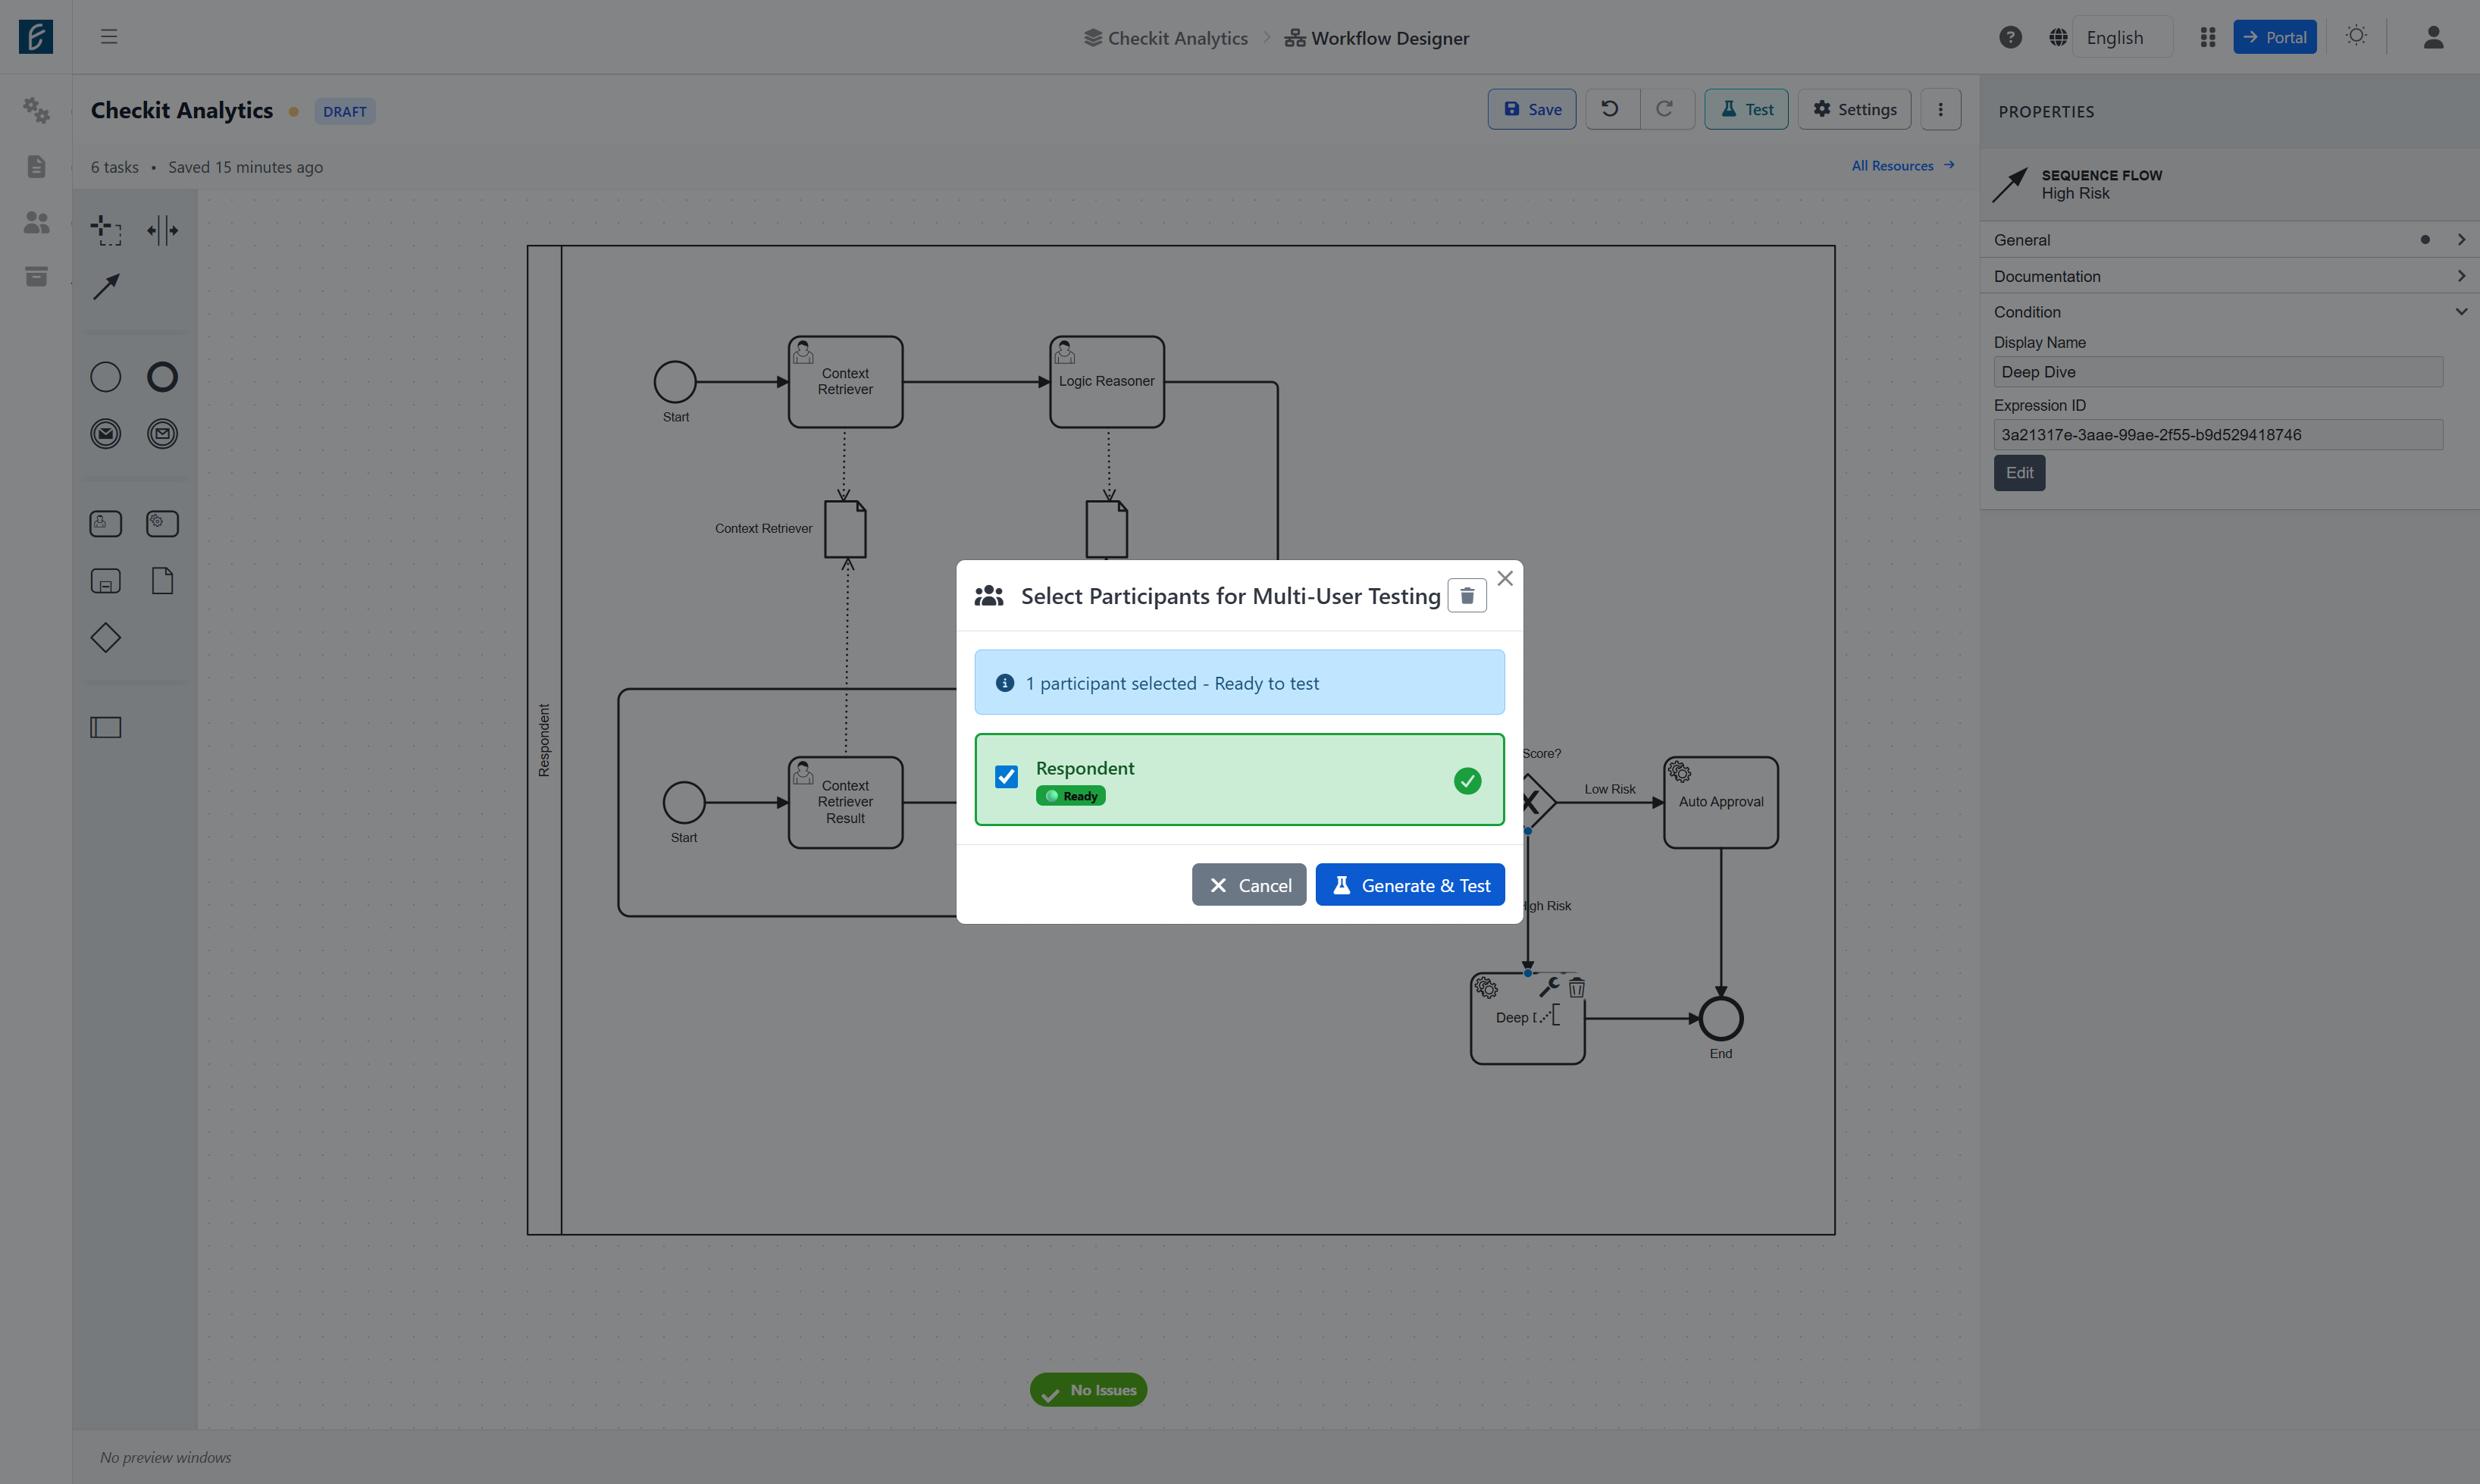
Task: Toggle the hamburger navigation menu
Action: click(x=109, y=37)
